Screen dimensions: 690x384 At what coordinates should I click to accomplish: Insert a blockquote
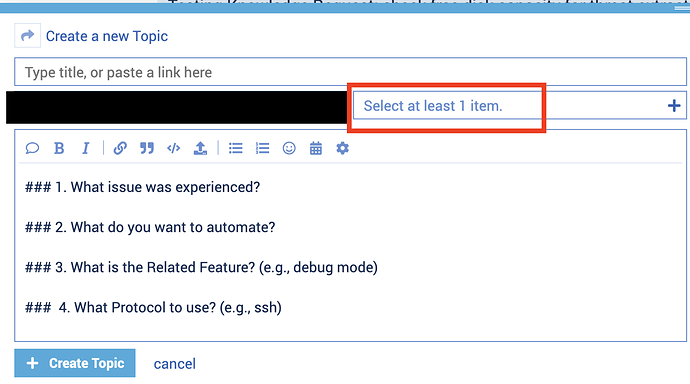[147, 148]
